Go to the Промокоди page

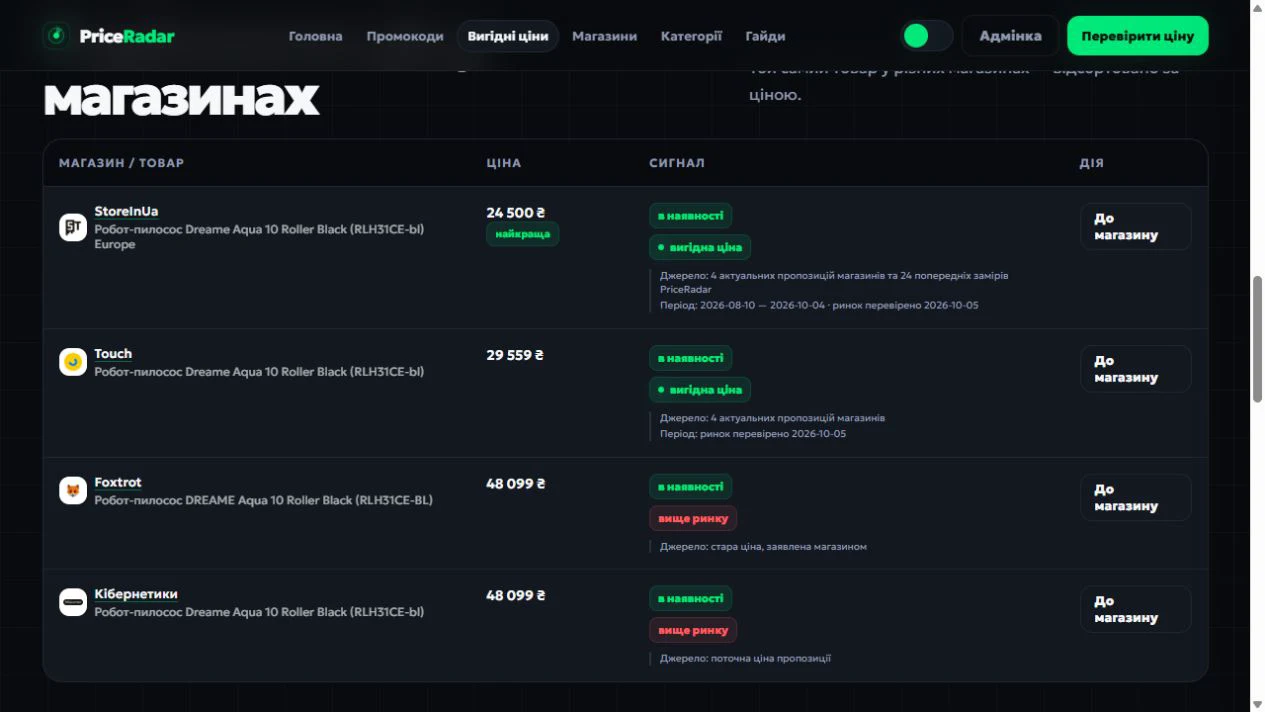click(405, 36)
